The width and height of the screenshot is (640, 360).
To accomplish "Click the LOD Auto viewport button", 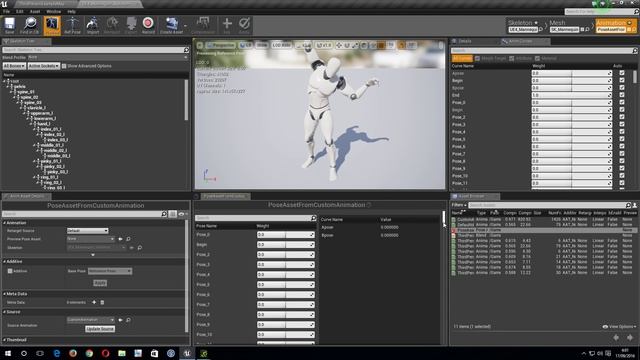I will pos(282,45).
